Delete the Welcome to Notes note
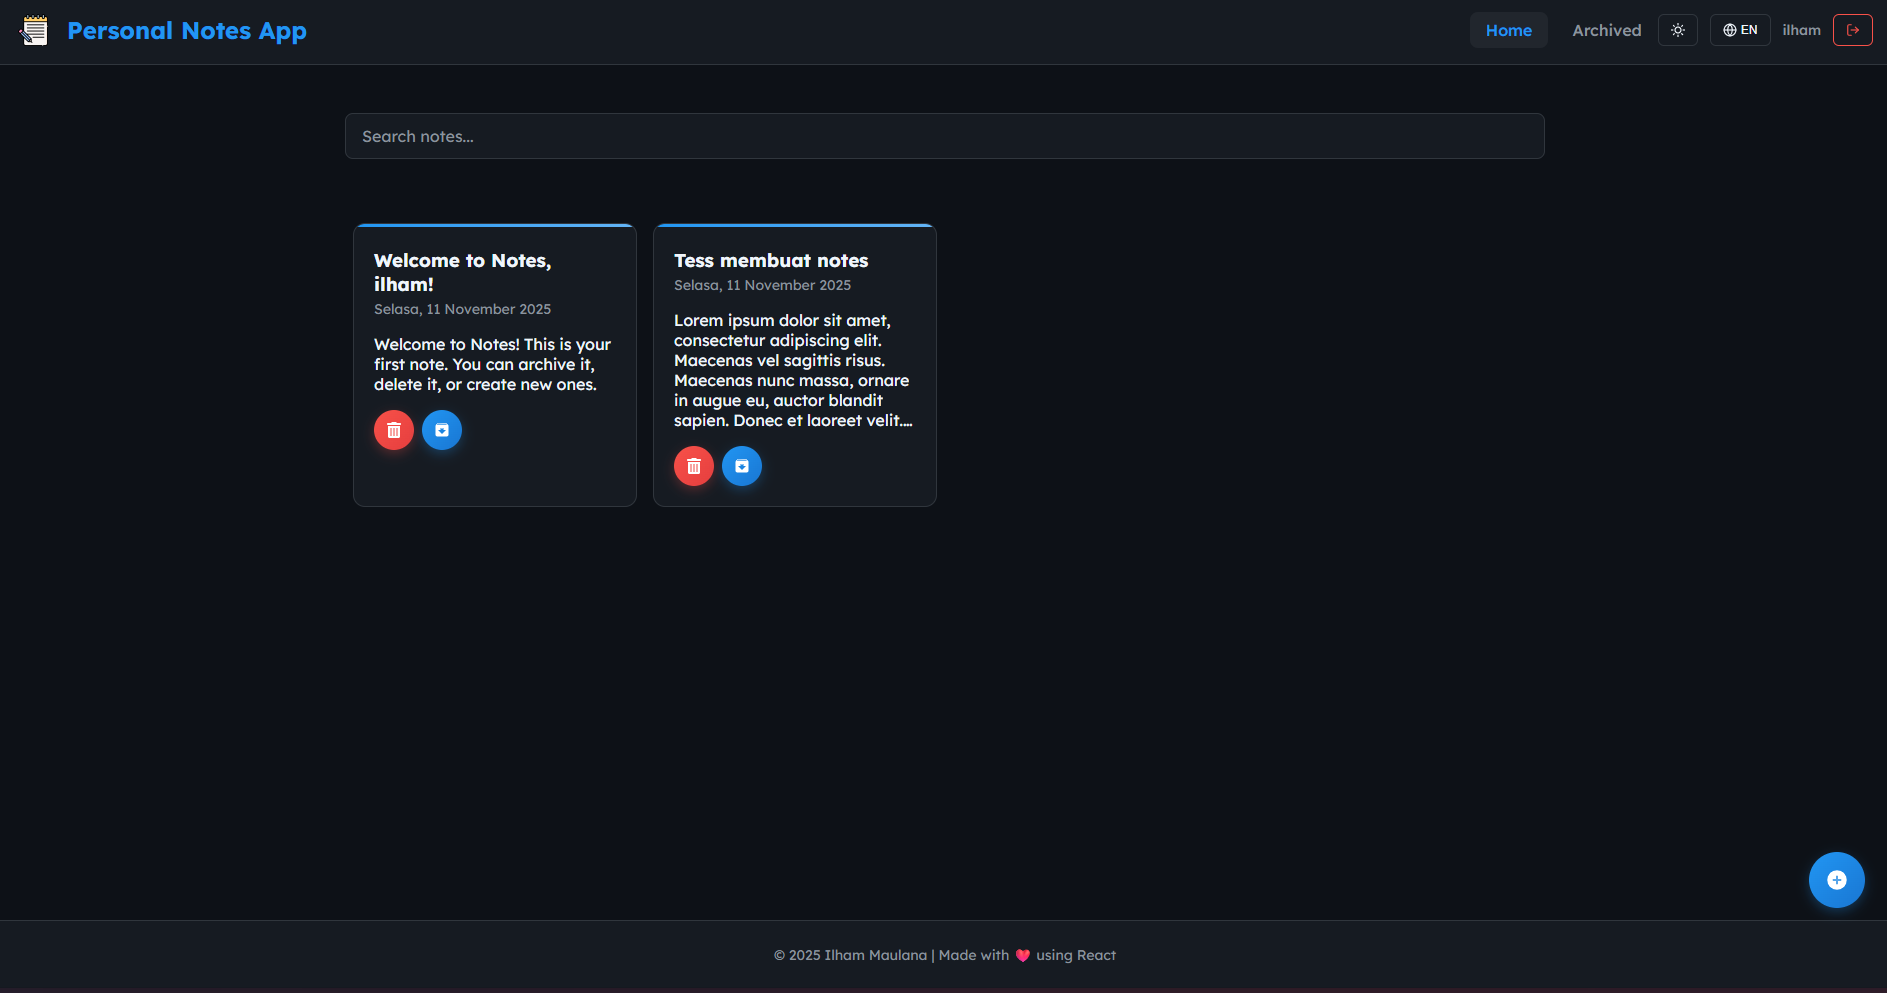Screen dimensions: 1887x993 [x=394, y=430]
